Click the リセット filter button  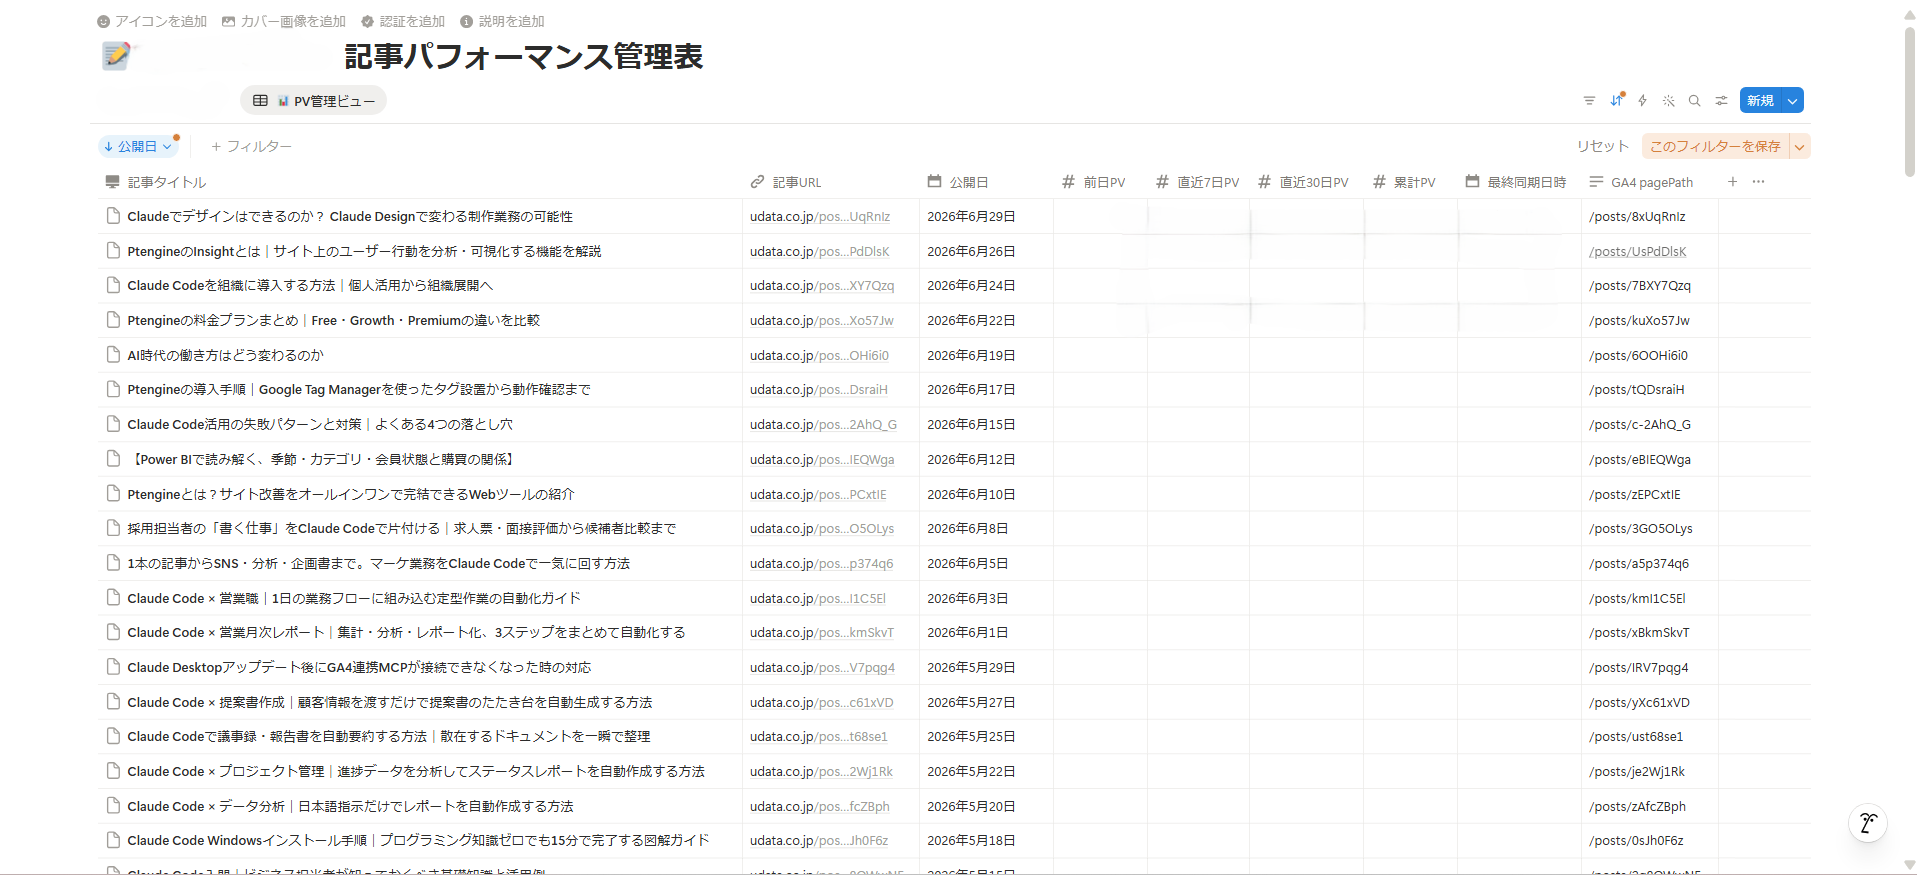(x=1603, y=146)
